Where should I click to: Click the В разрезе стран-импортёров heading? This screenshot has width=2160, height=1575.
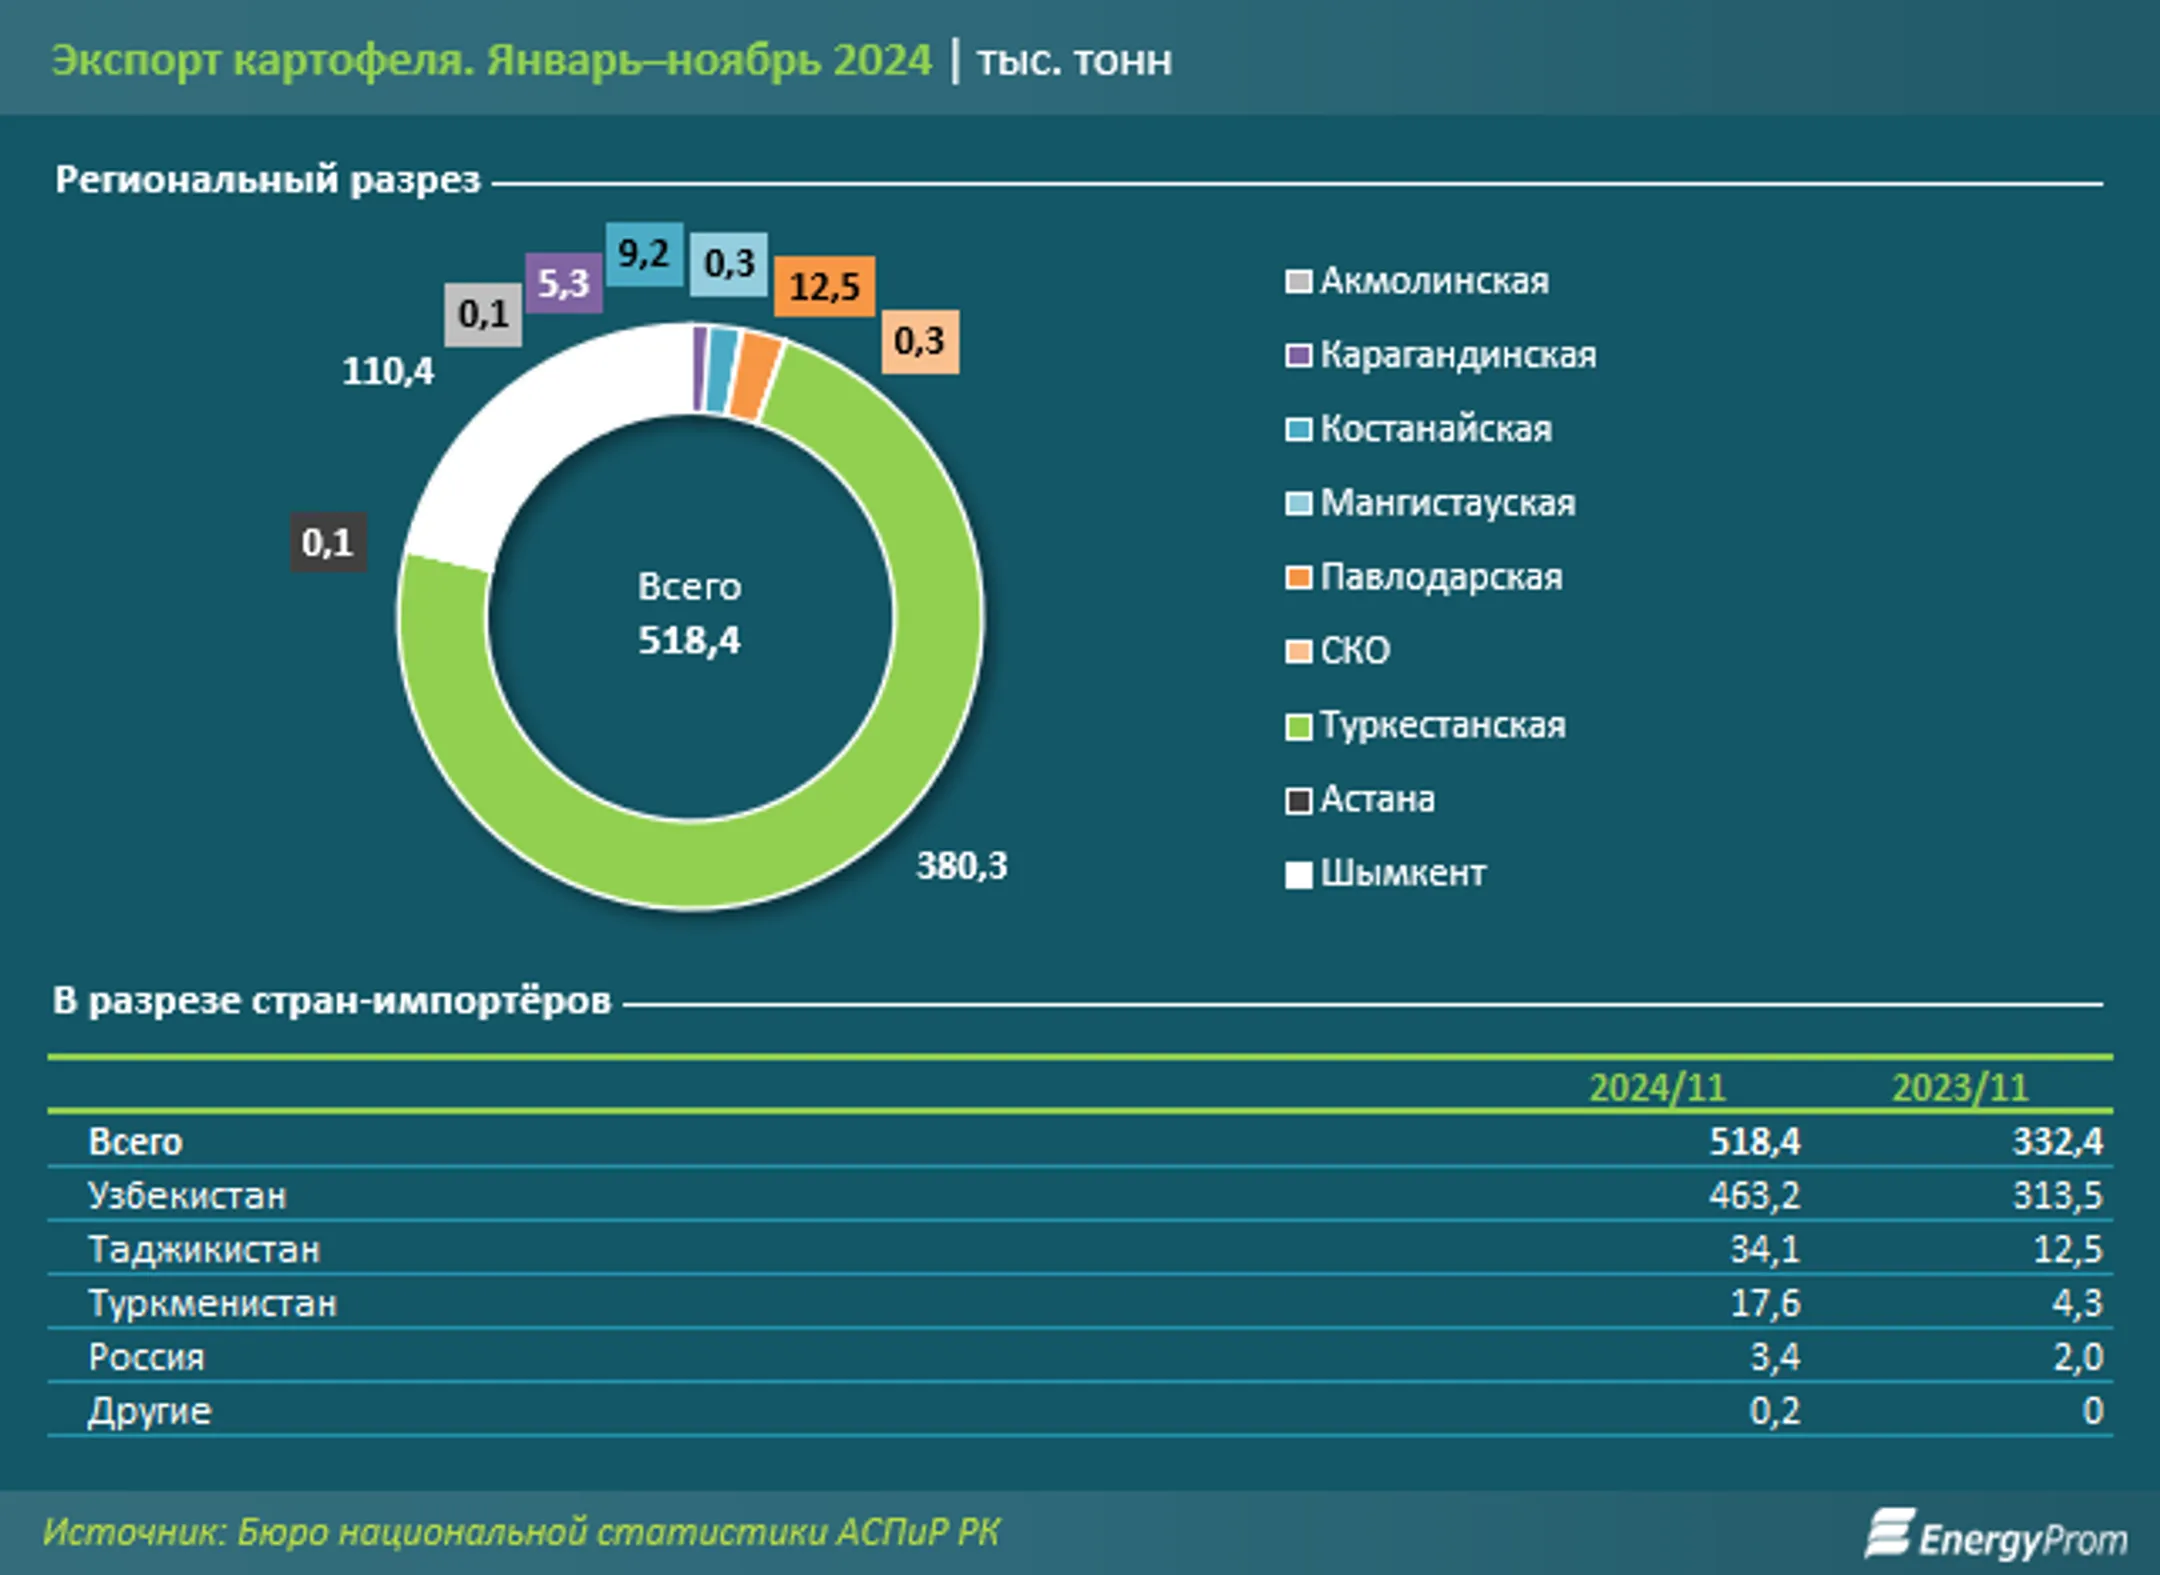point(332,1001)
